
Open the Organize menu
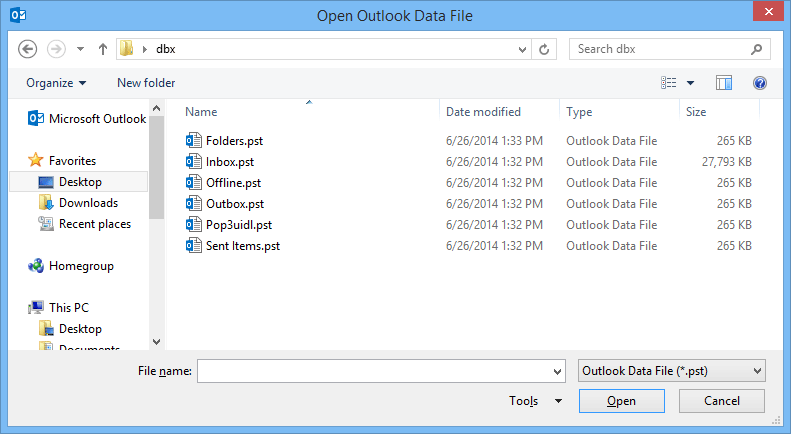click(56, 83)
